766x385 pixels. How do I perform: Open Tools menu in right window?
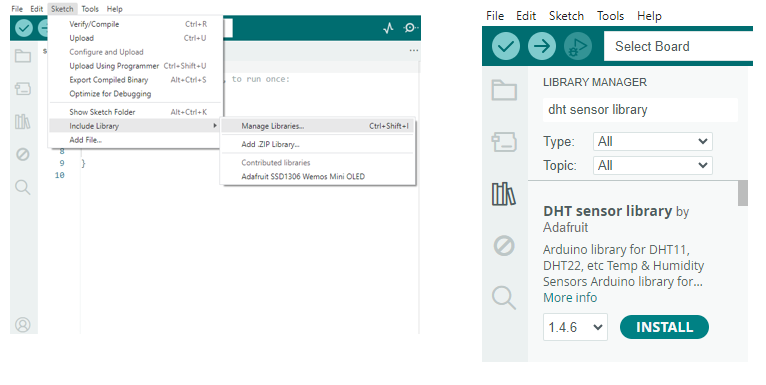(x=610, y=16)
